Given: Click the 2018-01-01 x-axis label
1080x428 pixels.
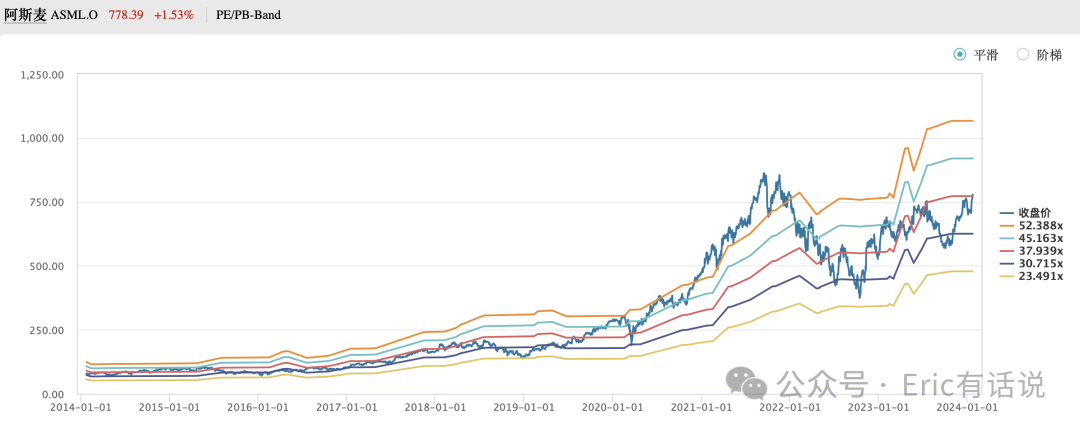Looking at the screenshot, I should pyautogui.click(x=435, y=408).
